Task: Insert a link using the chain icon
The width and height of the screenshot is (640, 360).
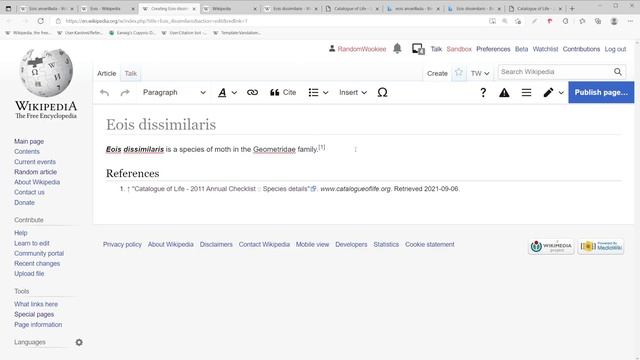Action: click(x=252, y=93)
